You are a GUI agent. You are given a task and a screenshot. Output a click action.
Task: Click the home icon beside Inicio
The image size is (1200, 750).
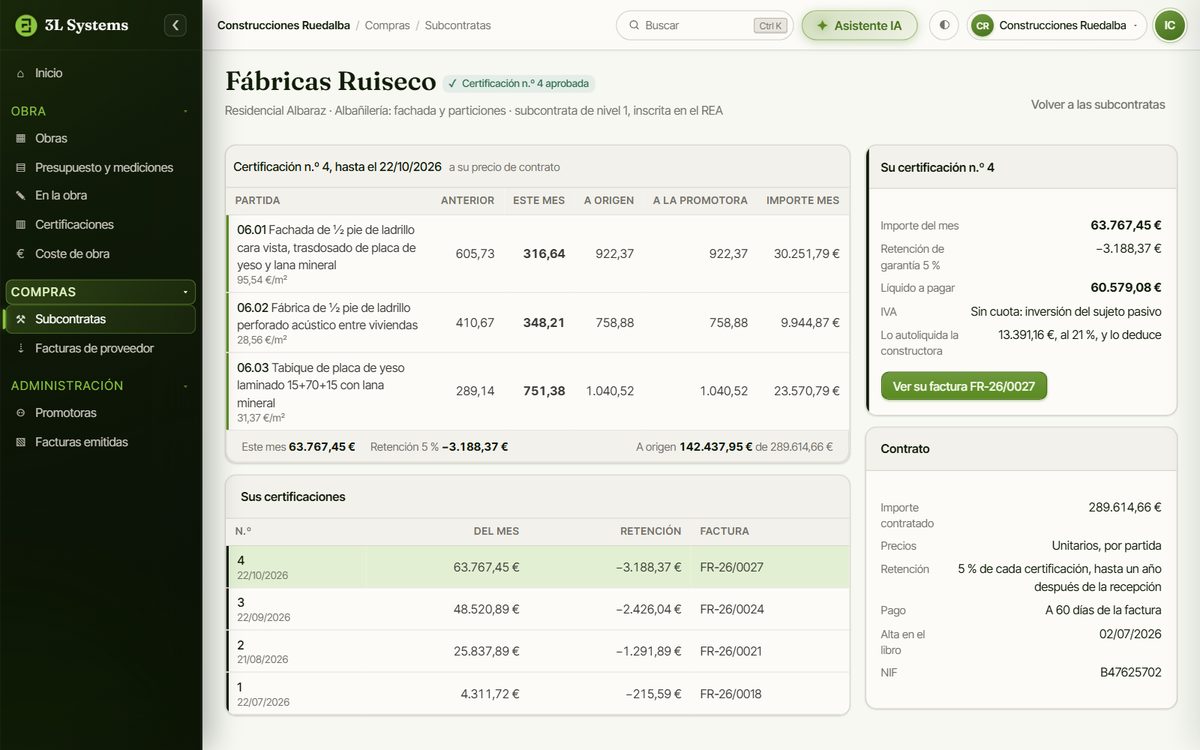point(20,73)
